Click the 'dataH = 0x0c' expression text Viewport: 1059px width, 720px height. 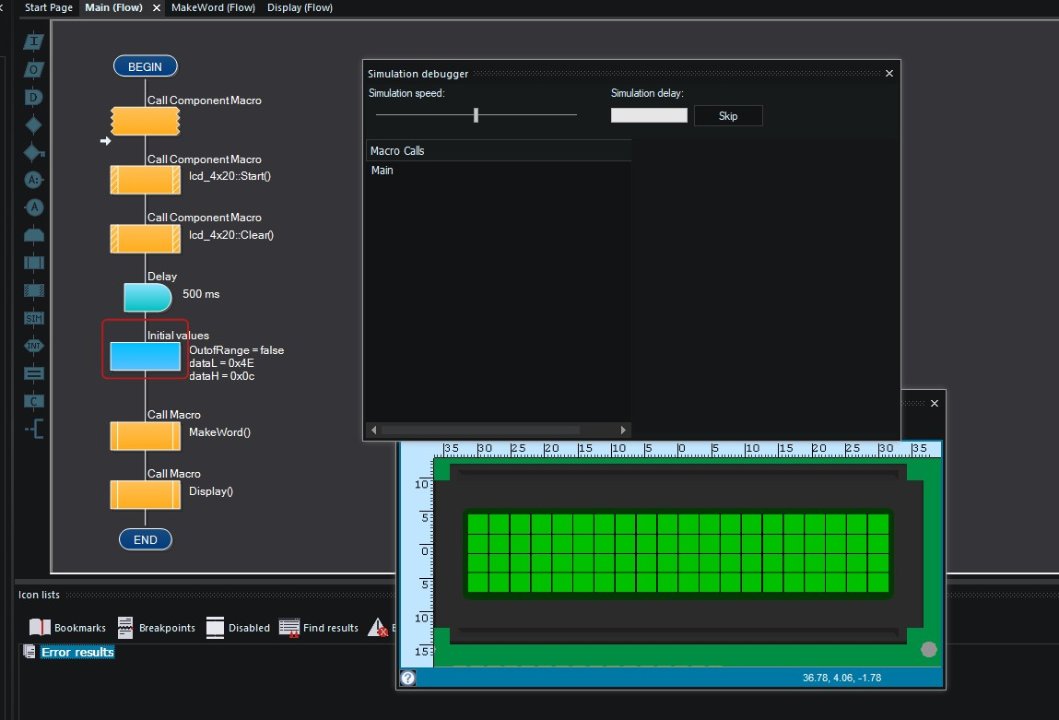(x=222, y=376)
